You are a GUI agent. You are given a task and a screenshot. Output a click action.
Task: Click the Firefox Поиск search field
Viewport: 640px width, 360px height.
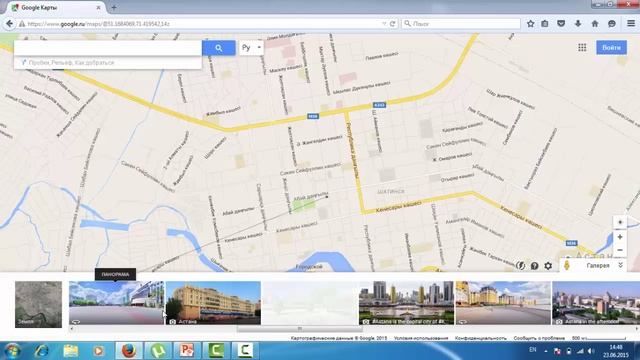[461, 24]
